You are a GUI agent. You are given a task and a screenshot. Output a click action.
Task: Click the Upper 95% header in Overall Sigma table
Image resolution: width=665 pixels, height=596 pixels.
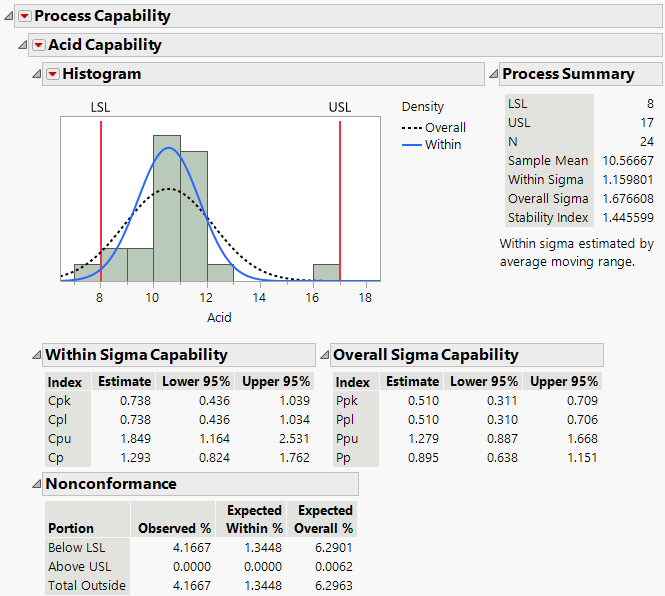coord(564,382)
